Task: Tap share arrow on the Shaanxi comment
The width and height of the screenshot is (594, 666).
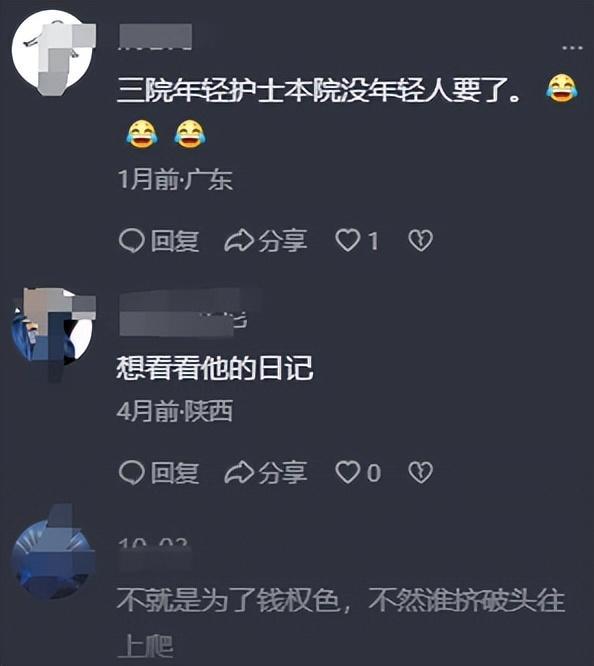Action: tap(239, 472)
